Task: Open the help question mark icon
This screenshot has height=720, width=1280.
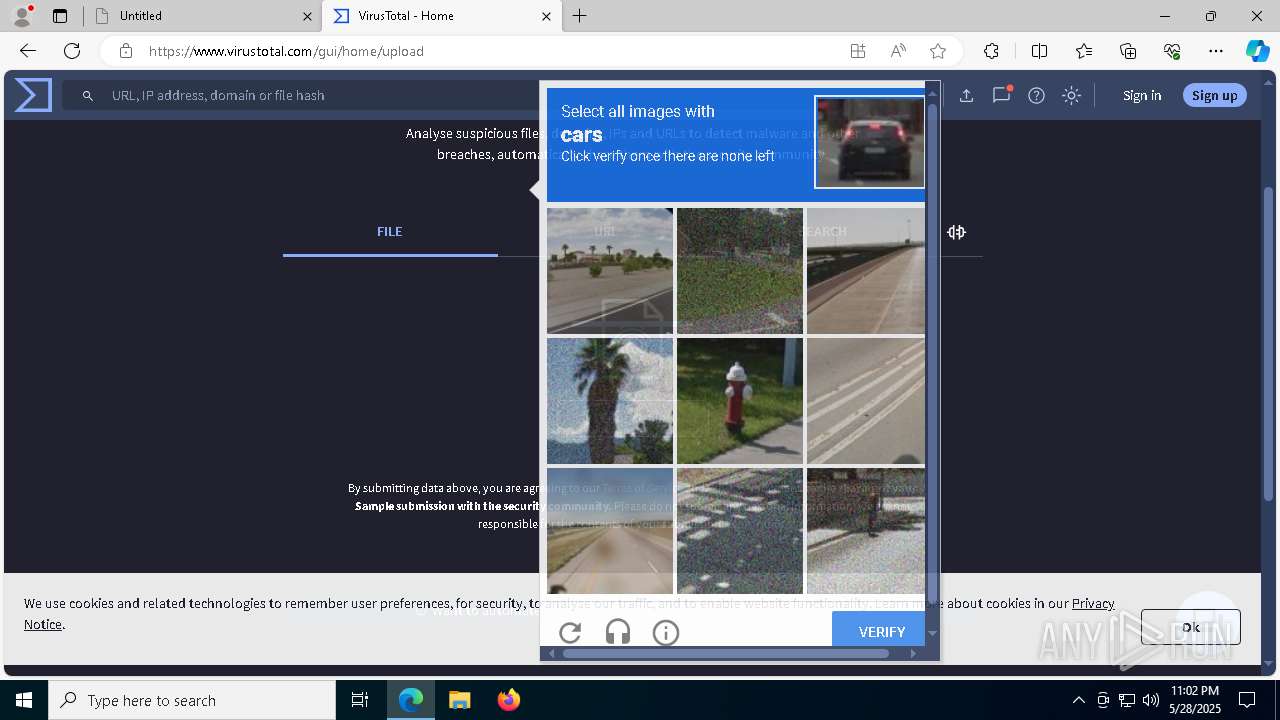Action: point(1036,95)
